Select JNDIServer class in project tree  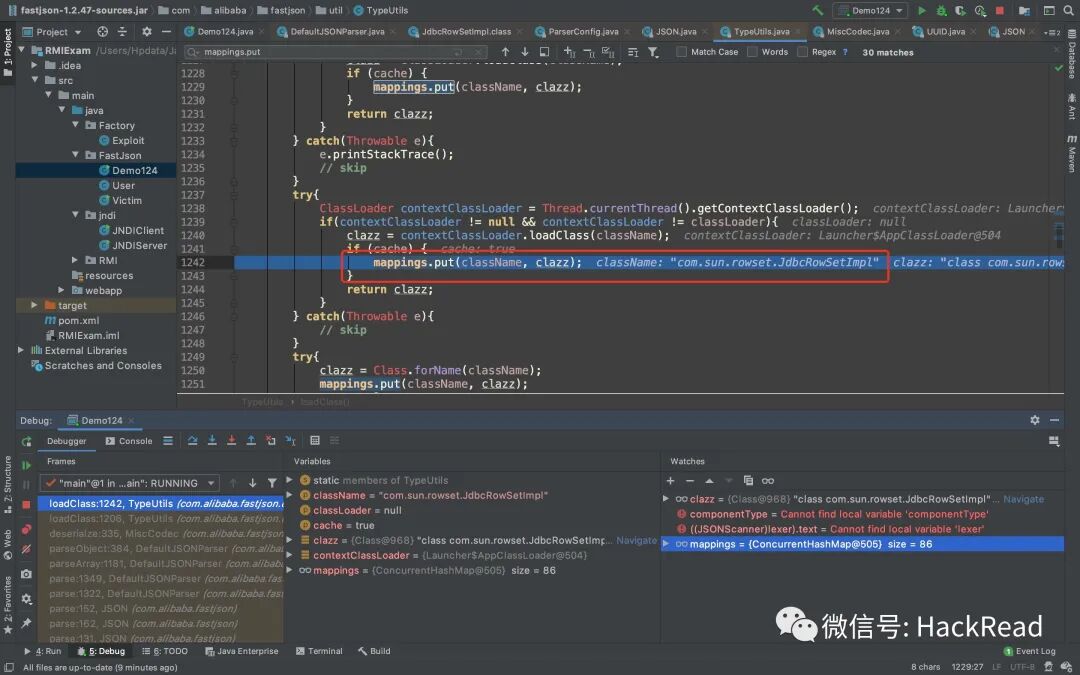[x=139, y=245]
